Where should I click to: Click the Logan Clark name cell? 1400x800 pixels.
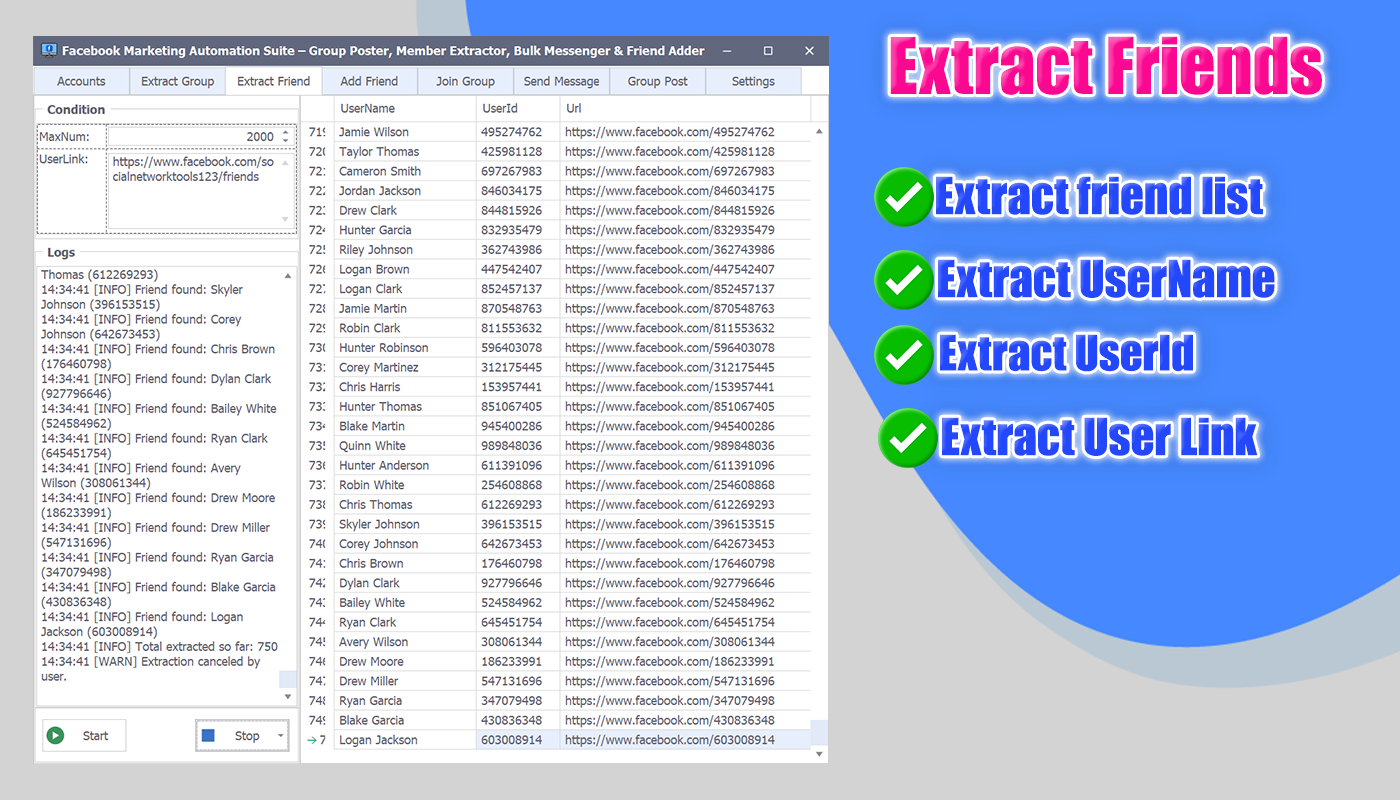coord(405,289)
